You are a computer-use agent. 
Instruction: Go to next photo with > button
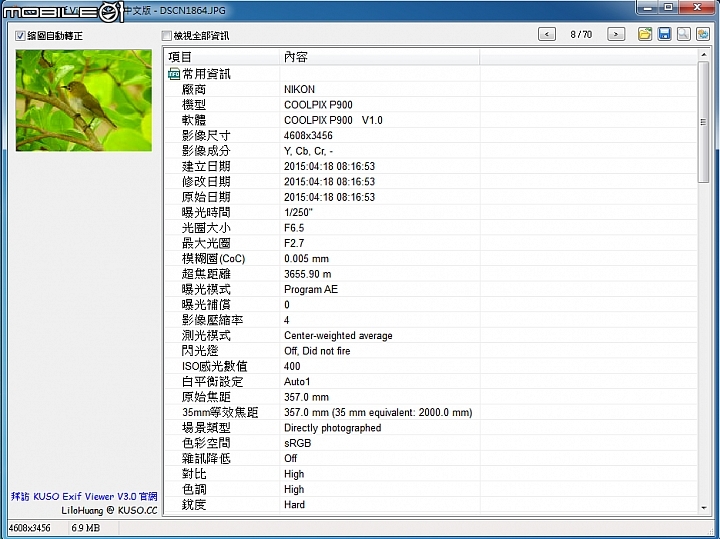pos(616,34)
